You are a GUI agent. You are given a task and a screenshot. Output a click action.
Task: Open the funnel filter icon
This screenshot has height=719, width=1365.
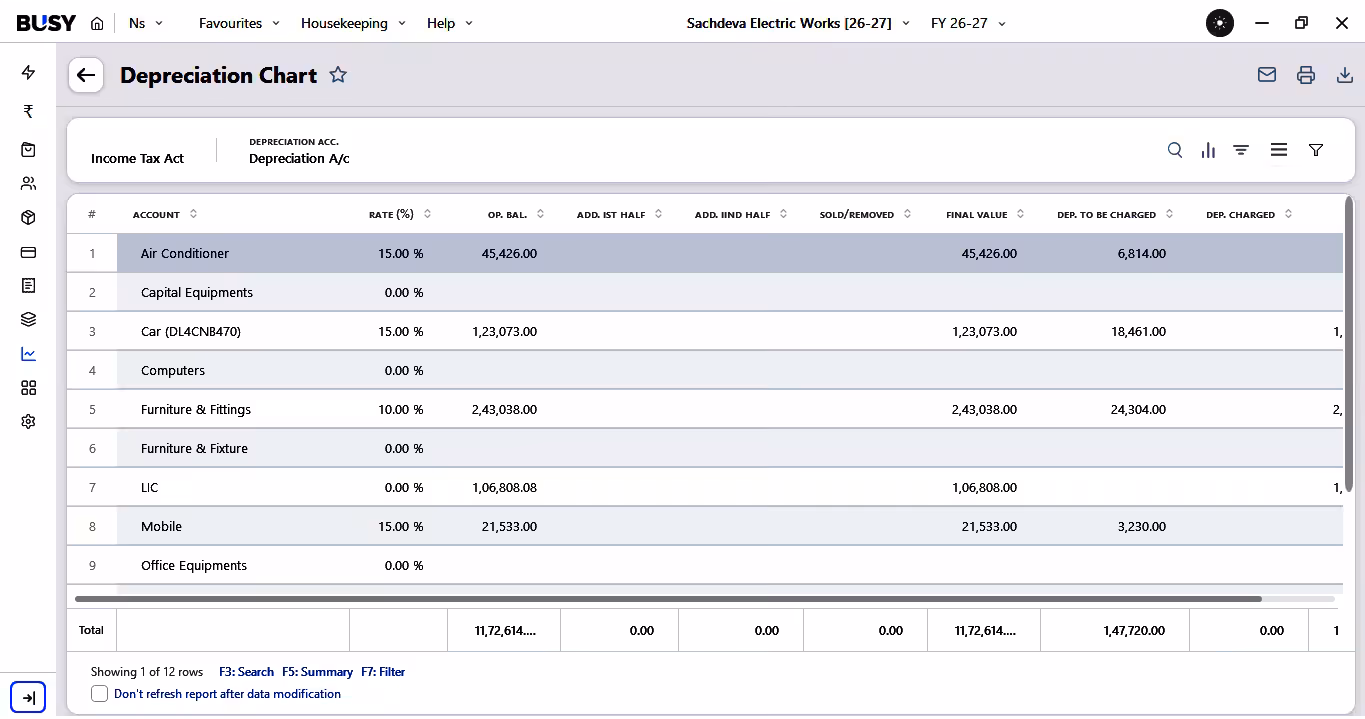(1316, 150)
